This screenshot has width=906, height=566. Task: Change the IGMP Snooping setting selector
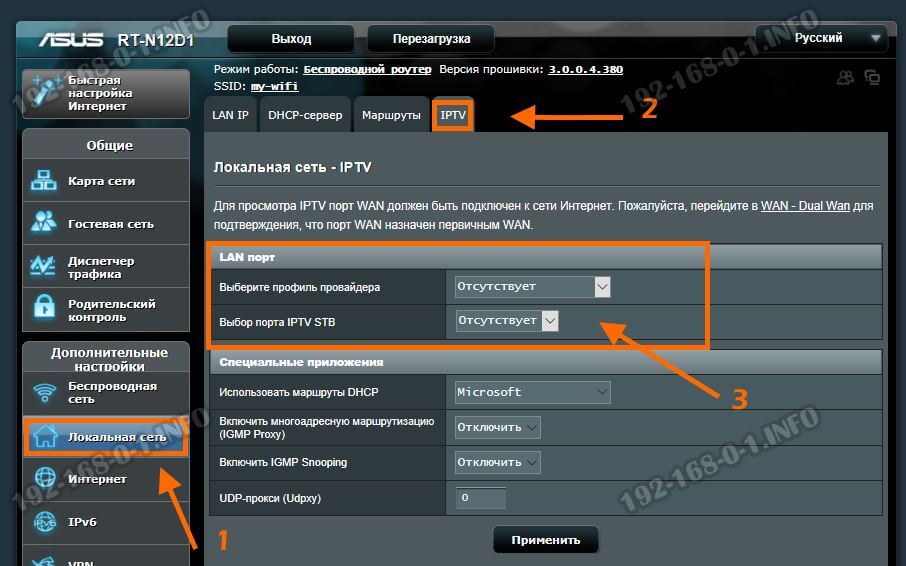[x=497, y=463]
